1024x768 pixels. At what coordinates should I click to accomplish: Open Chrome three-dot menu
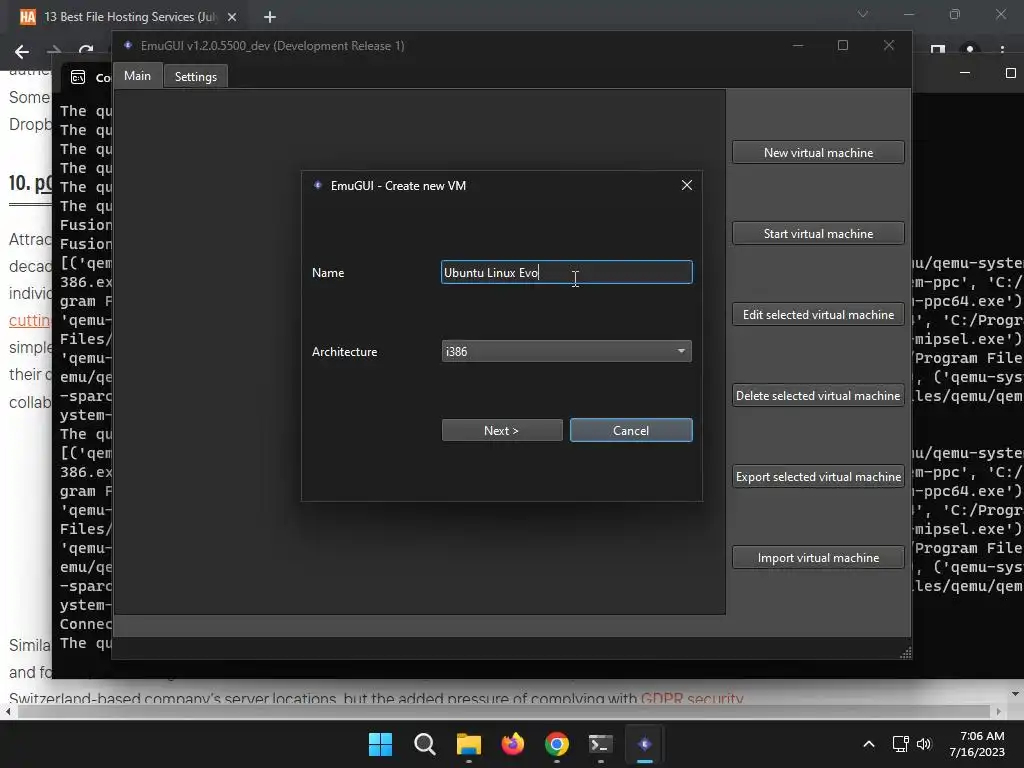(x=1002, y=50)
